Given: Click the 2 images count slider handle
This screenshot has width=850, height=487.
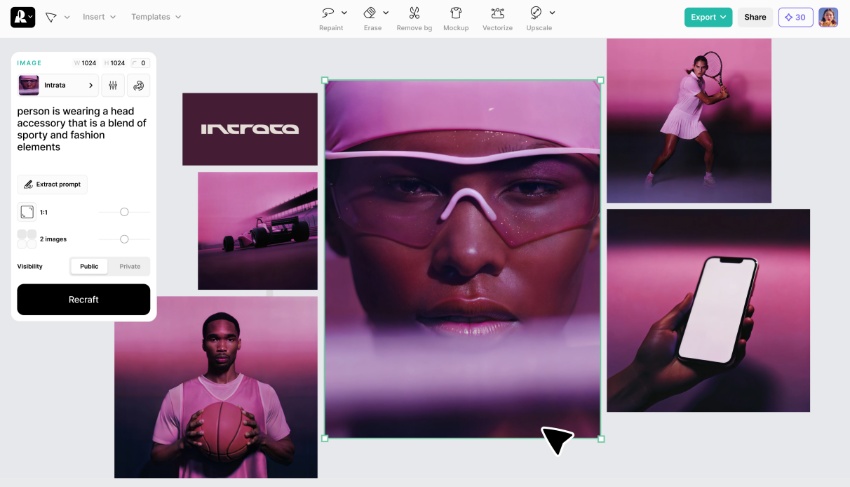Looking at the screenshot, I should (124, 239).
